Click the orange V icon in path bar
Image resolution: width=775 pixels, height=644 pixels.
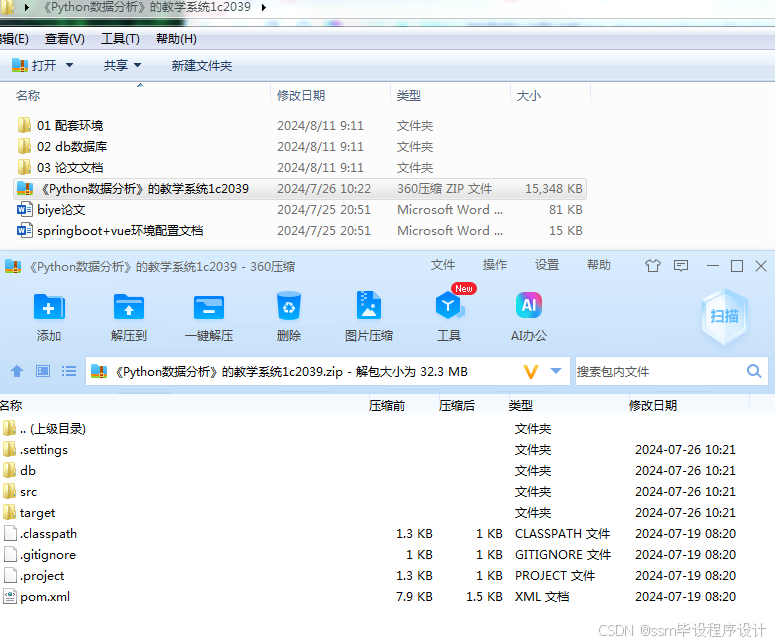pos(530,371)
